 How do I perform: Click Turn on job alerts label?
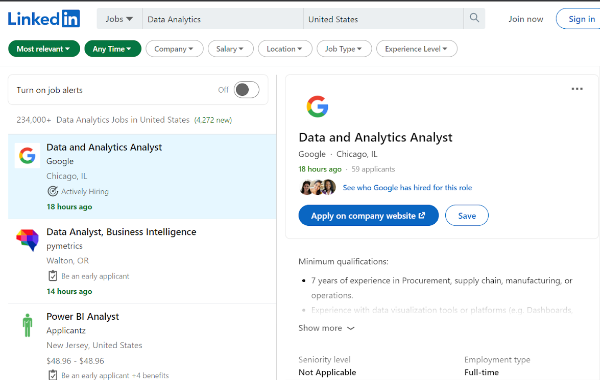[x=49, y=90]
